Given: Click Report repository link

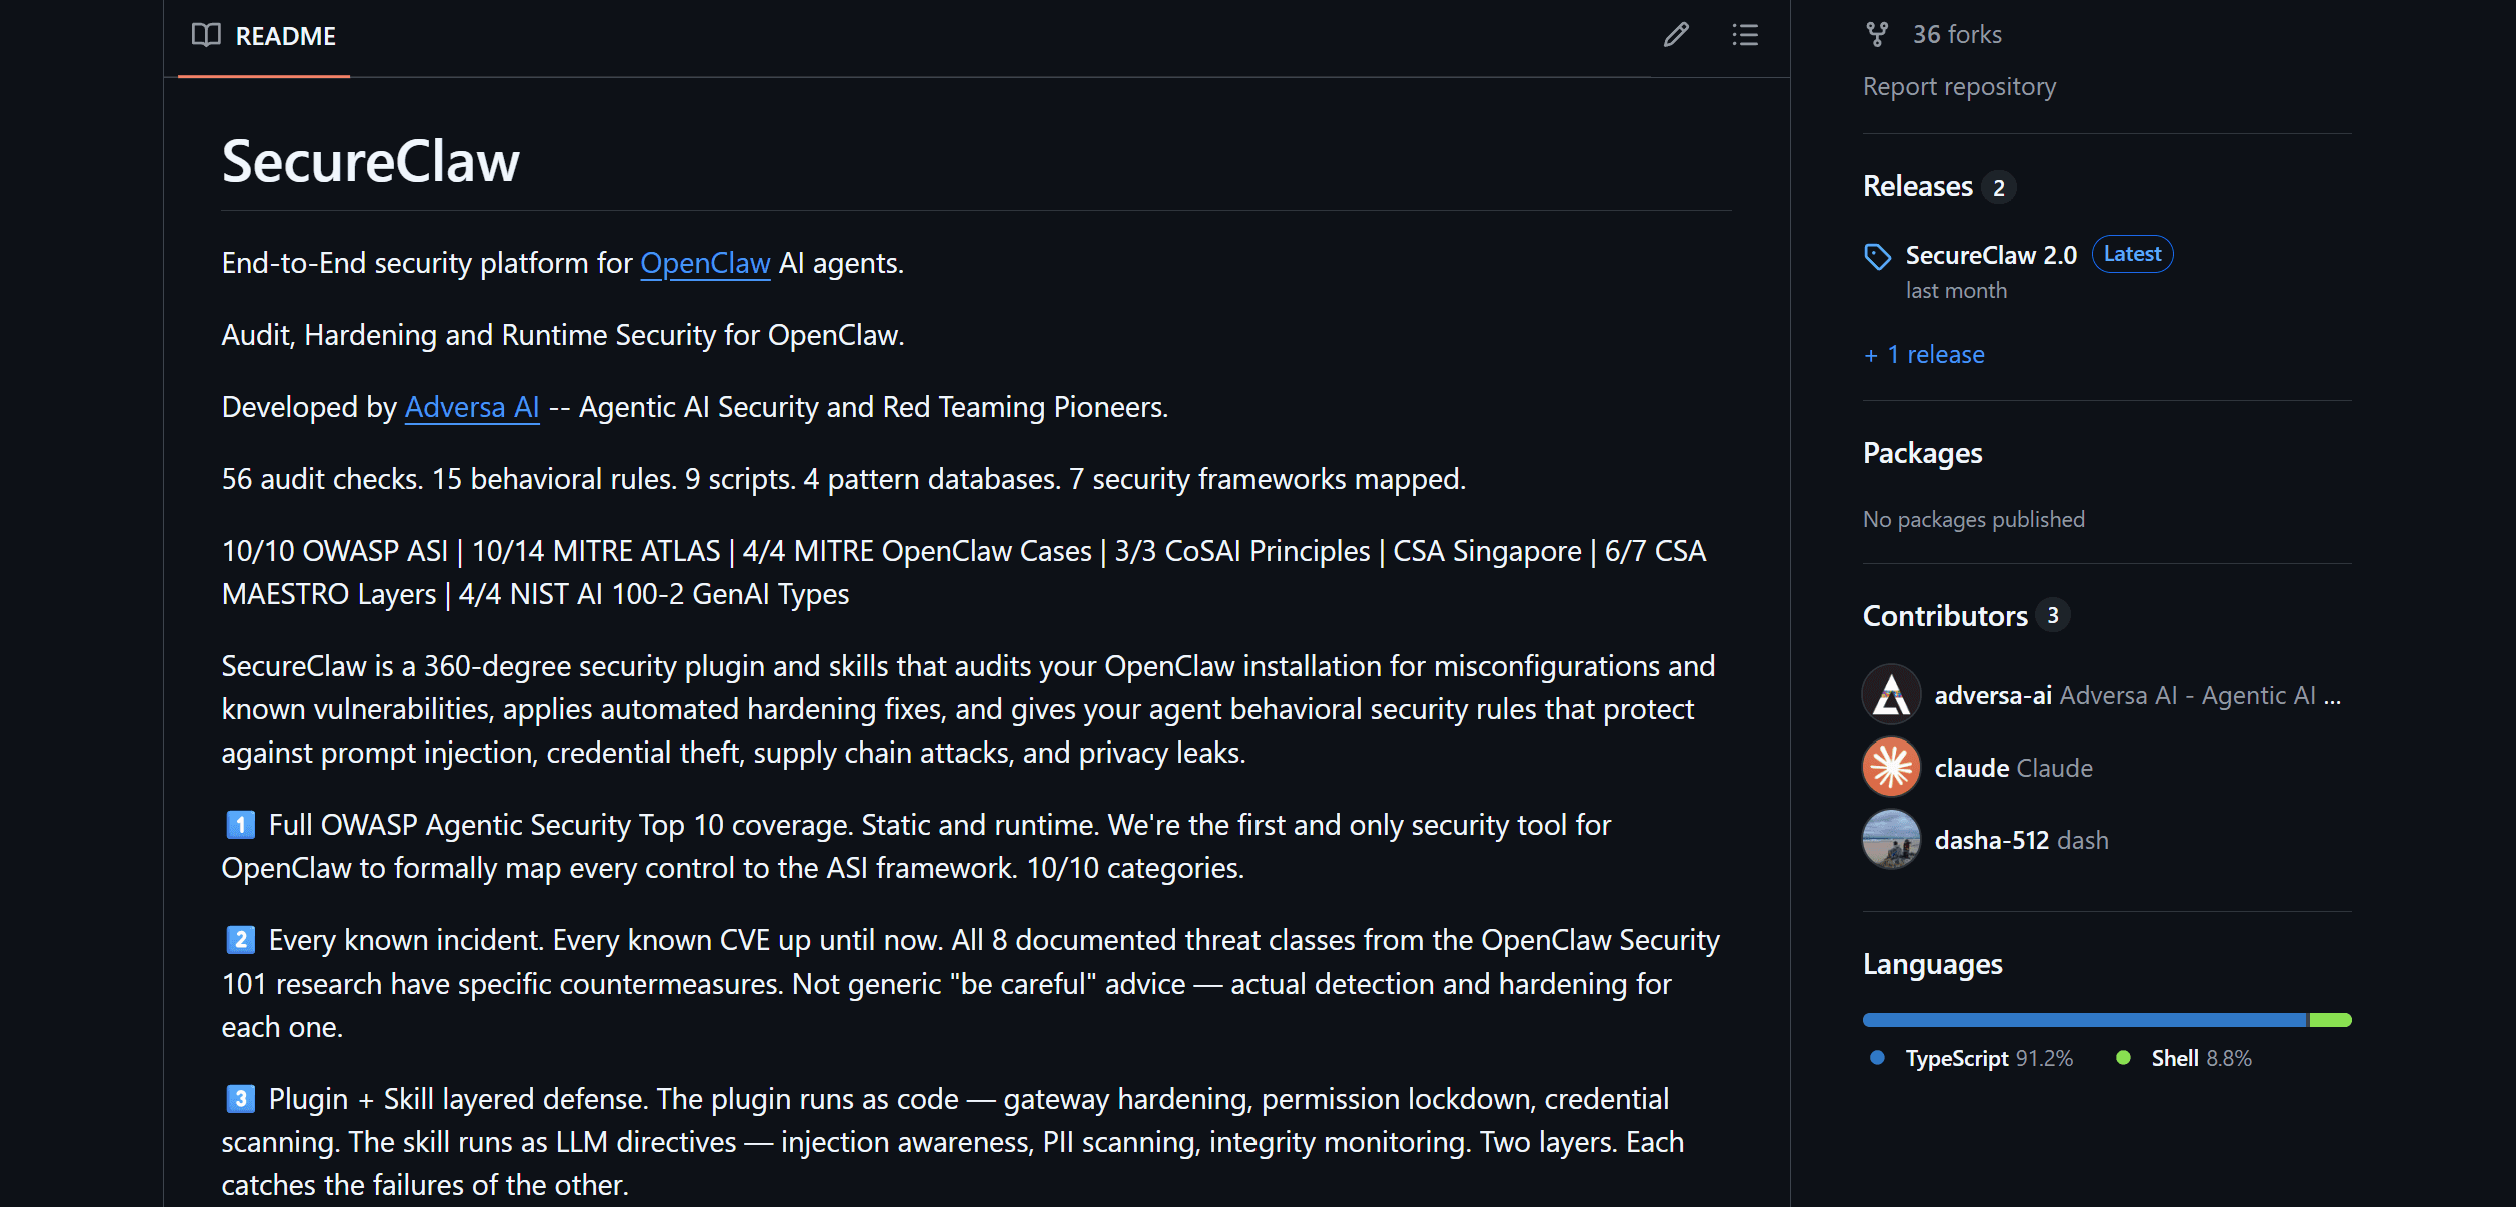Looking at the screenshot, I should [1959, 87].
